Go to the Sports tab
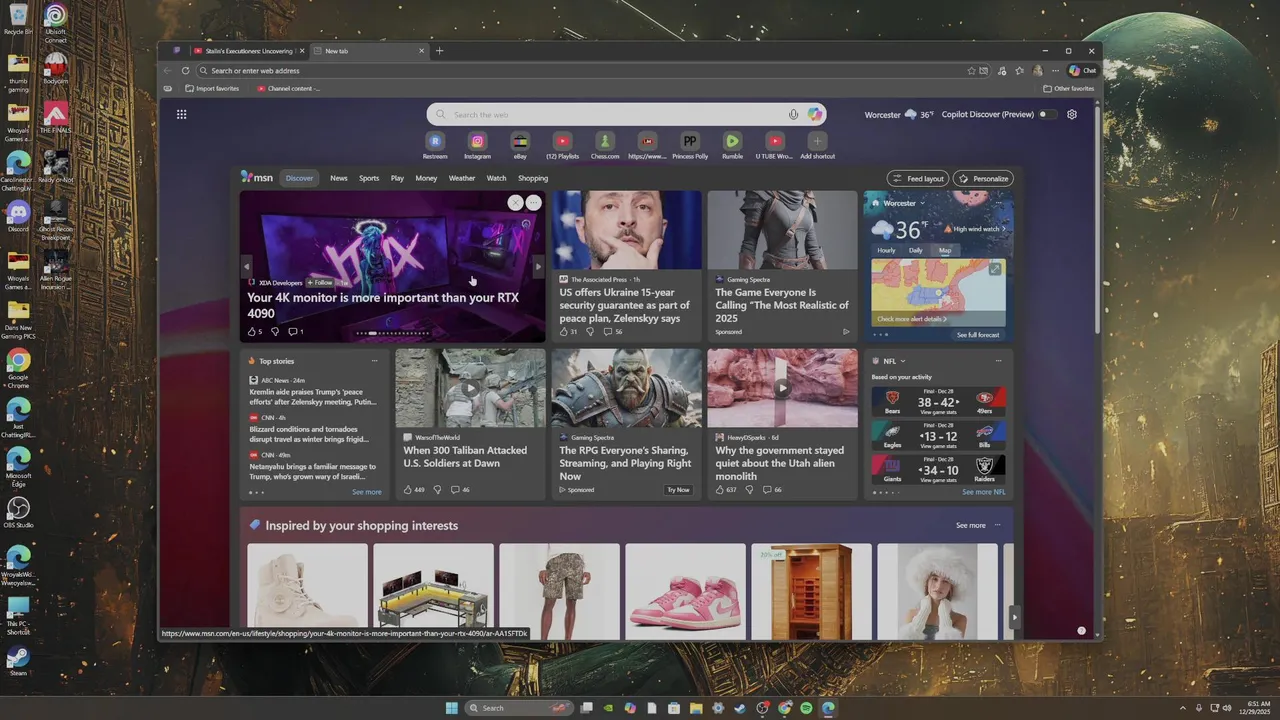Viewport: 1280px width, 720px height. coord(369,178)
